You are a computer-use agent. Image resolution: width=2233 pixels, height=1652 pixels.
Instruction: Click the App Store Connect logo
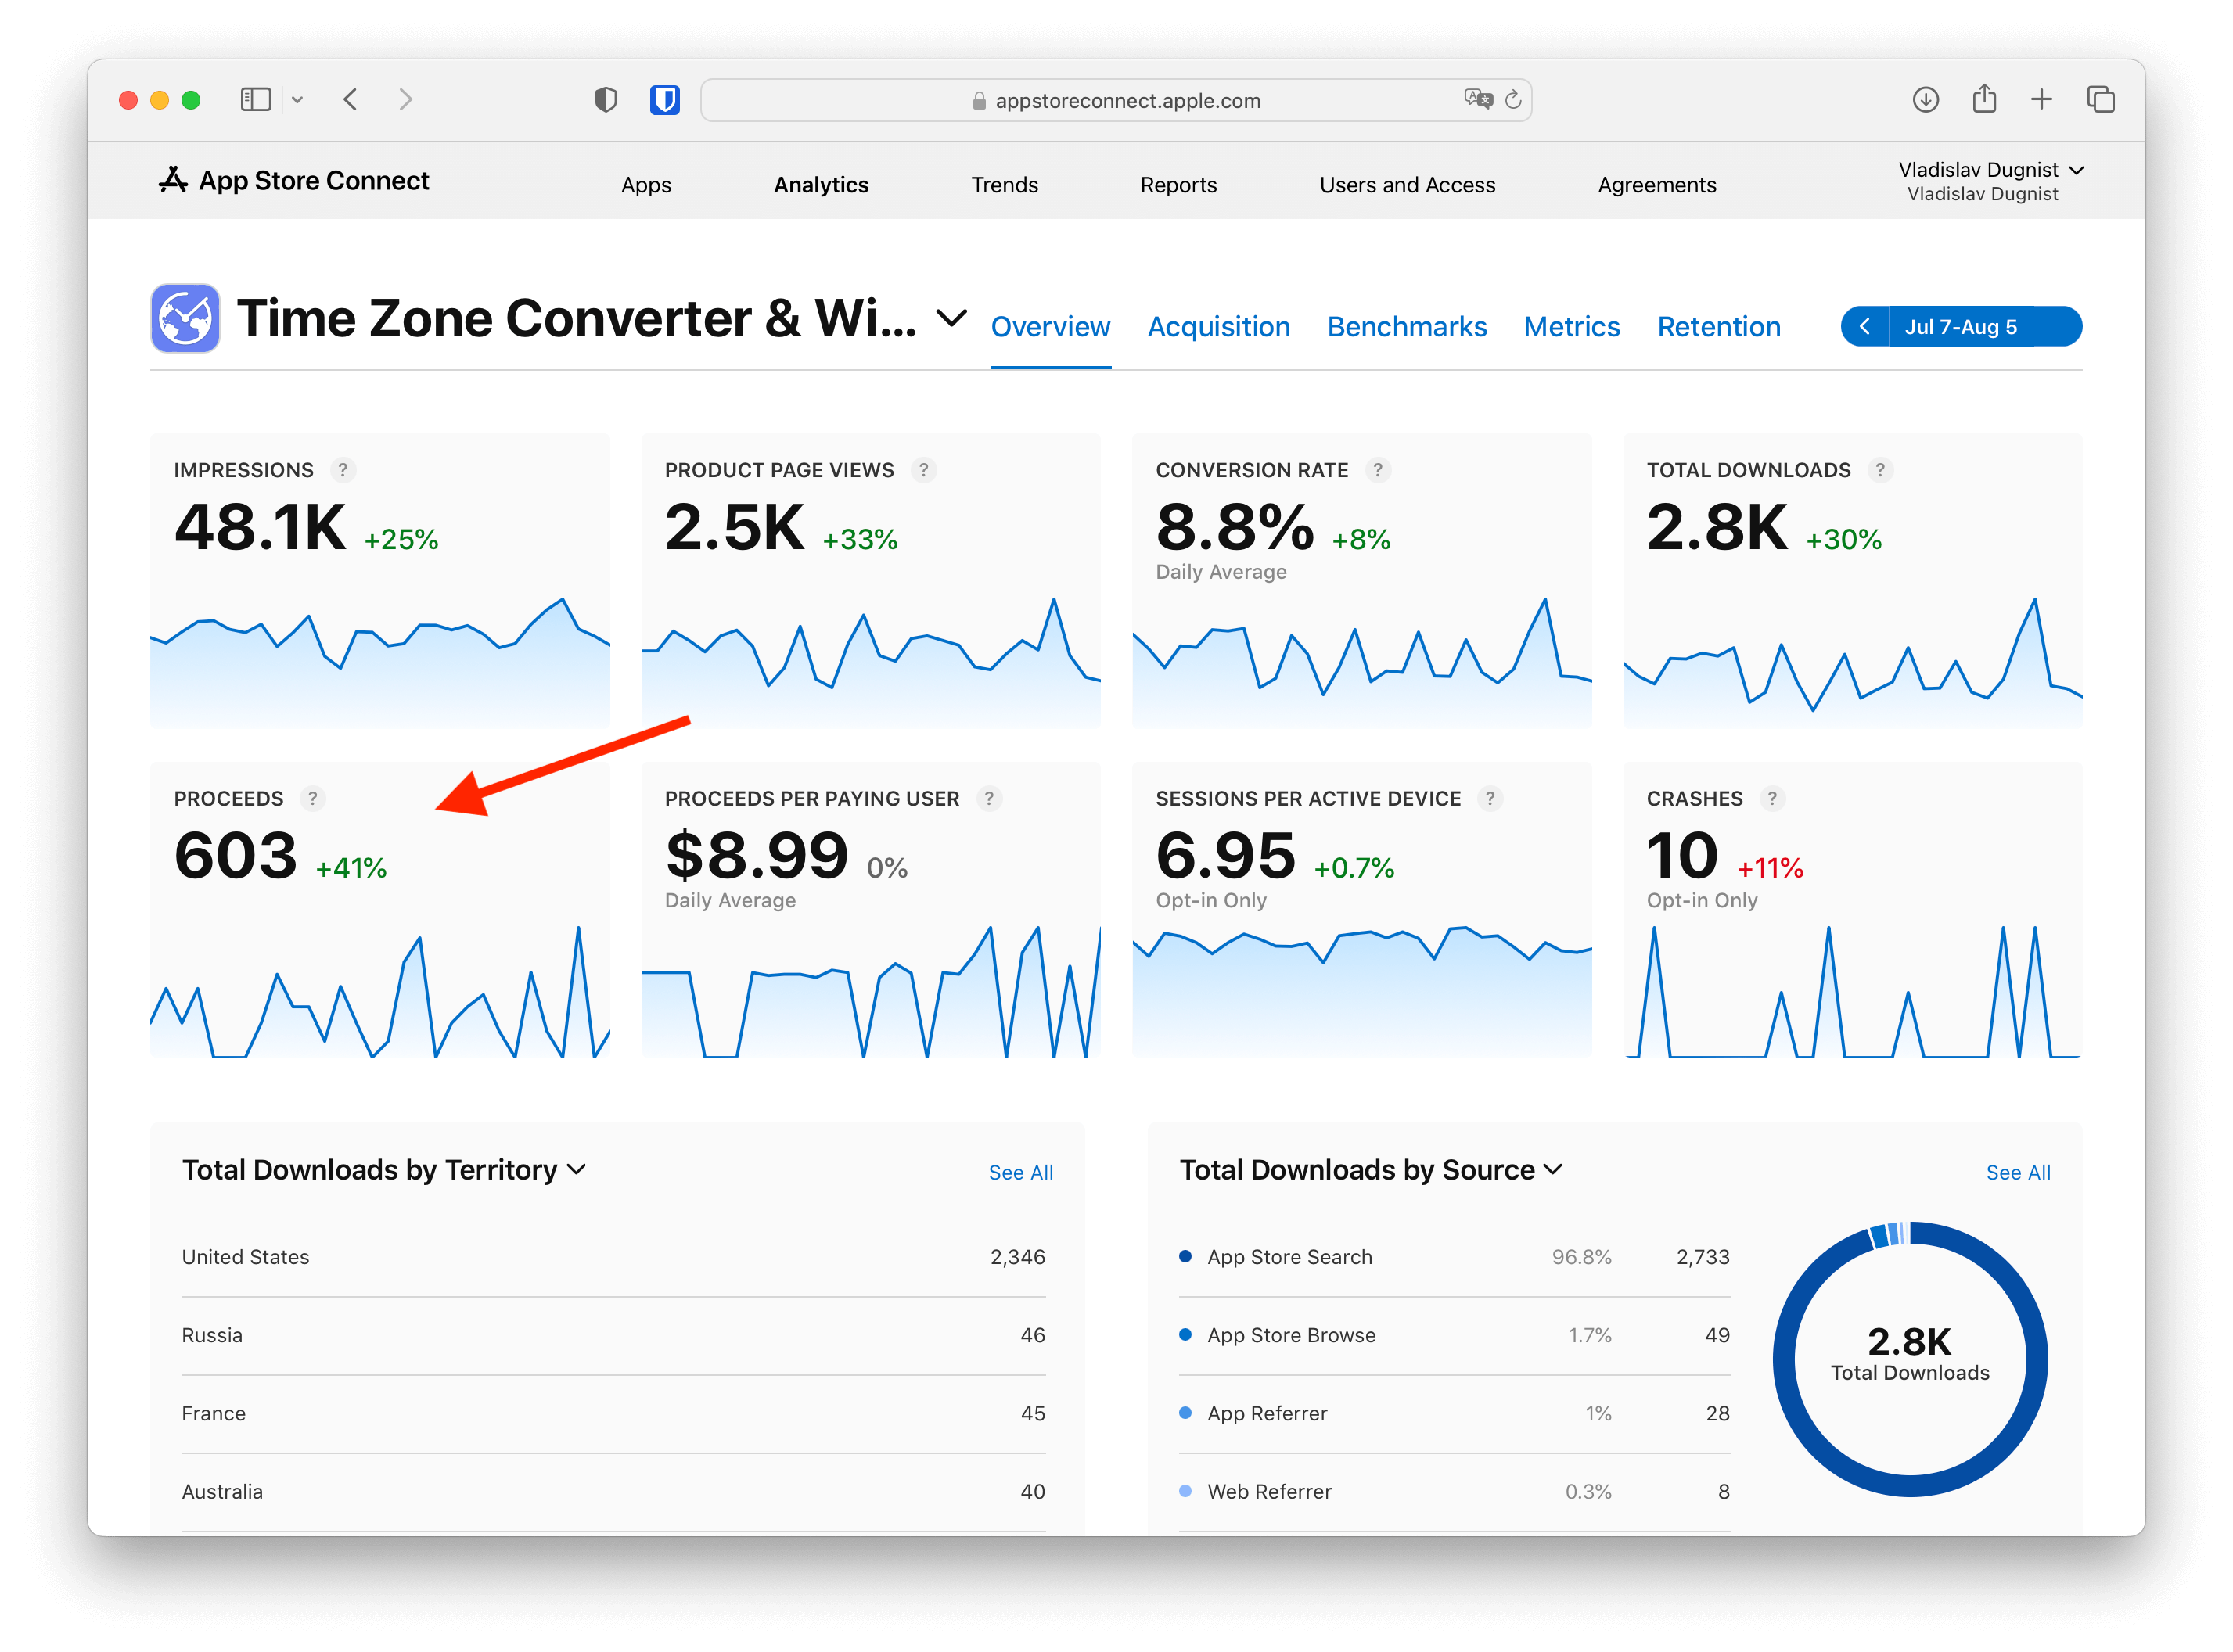pos(294,181)
